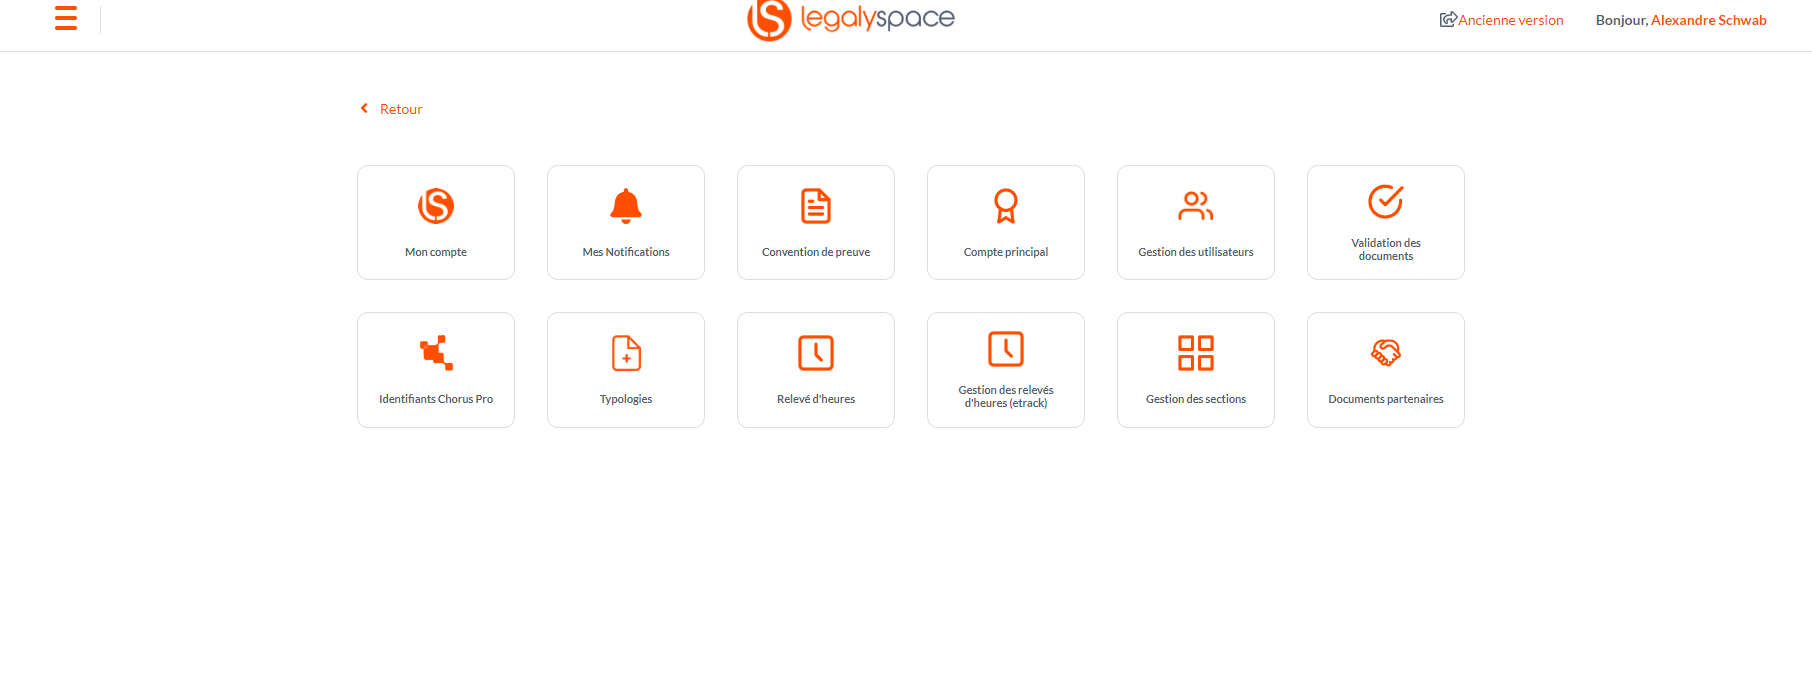Click the Documents partenaires handshake icon
Screen dimensions: 1812x693
coord(1386,352)
